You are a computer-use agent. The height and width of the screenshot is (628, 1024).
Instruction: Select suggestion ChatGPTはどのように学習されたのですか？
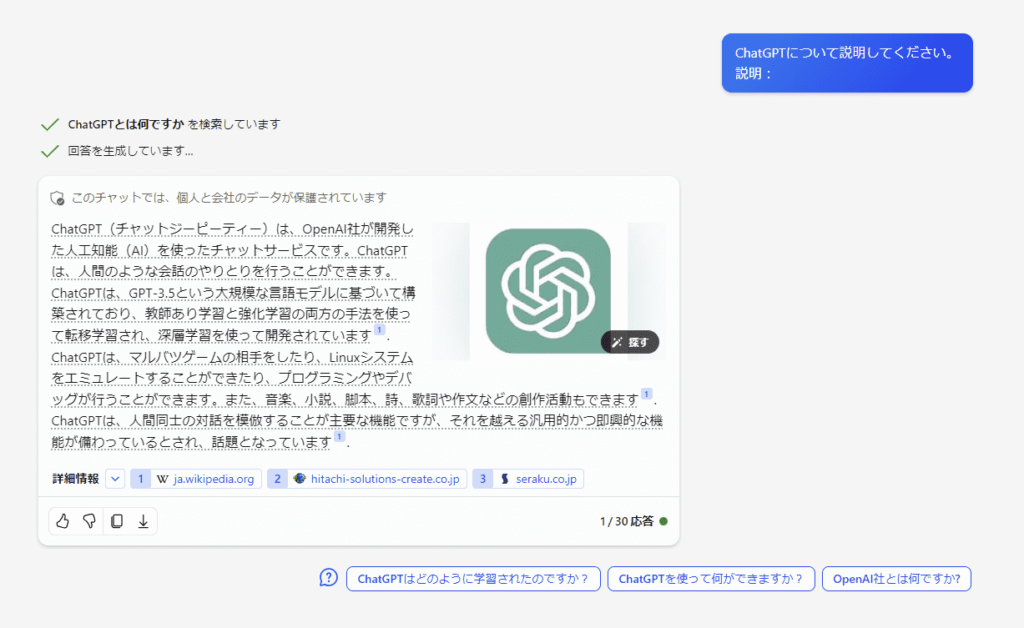point(473,578)
